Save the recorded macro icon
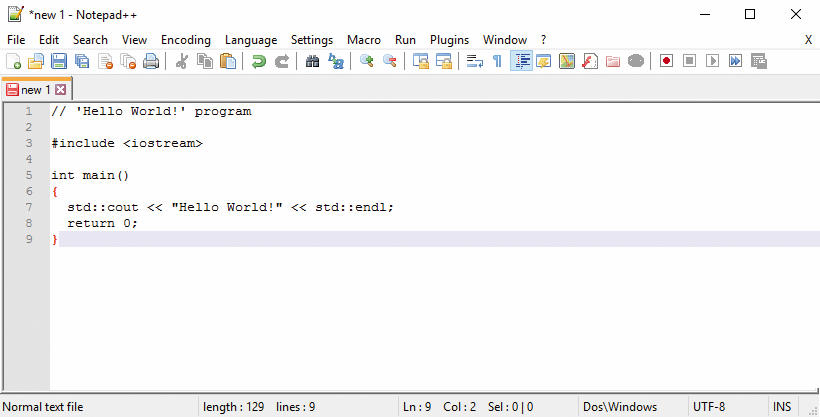This screenshot has height=417, width=820. [759, 61]
